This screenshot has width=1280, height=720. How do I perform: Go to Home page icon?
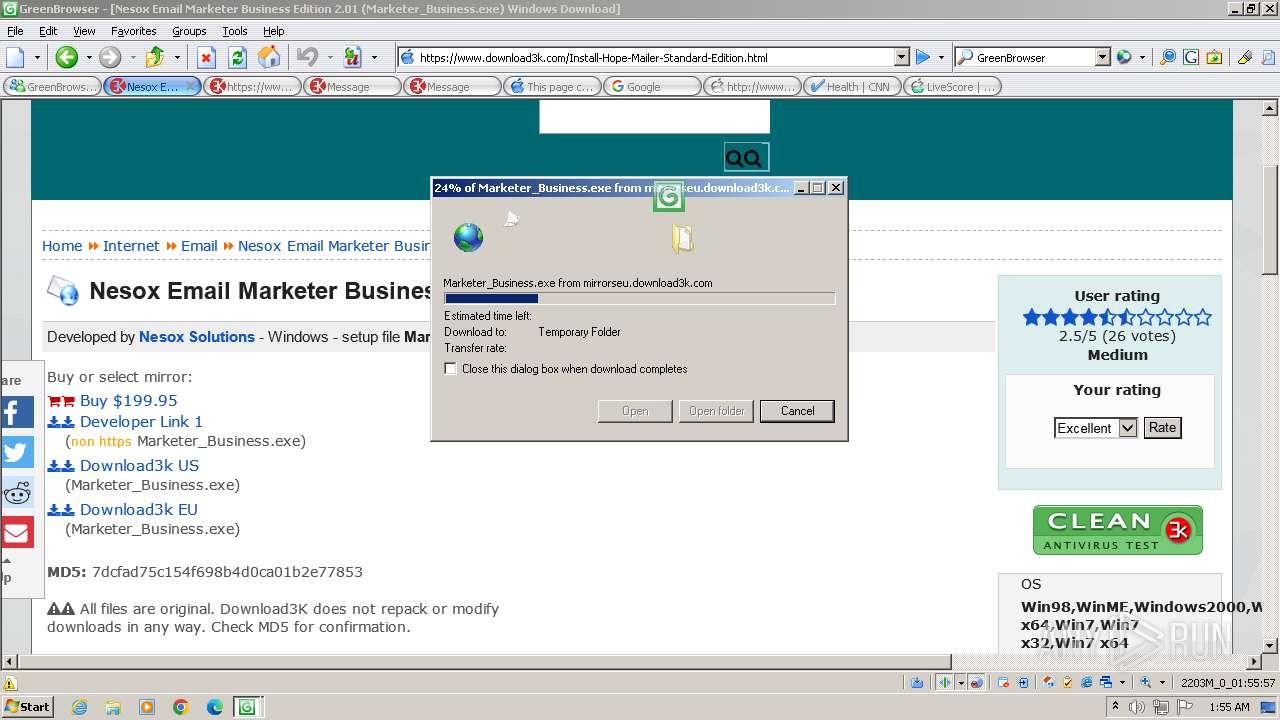[269, 57]
